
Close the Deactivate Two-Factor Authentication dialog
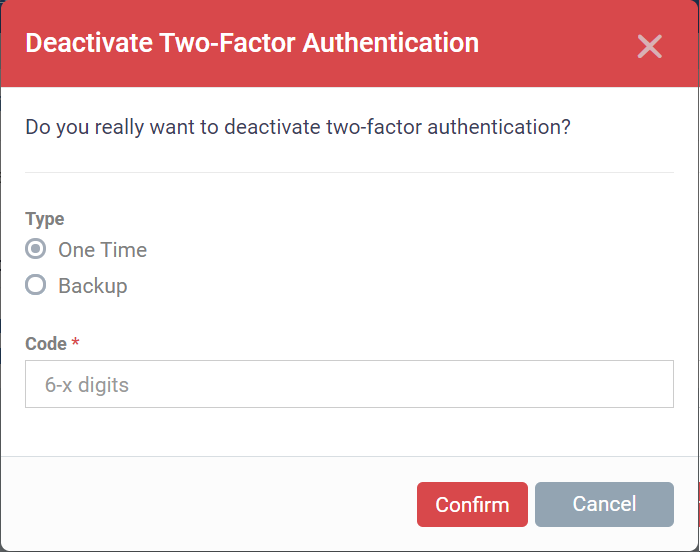pos(650,46)
